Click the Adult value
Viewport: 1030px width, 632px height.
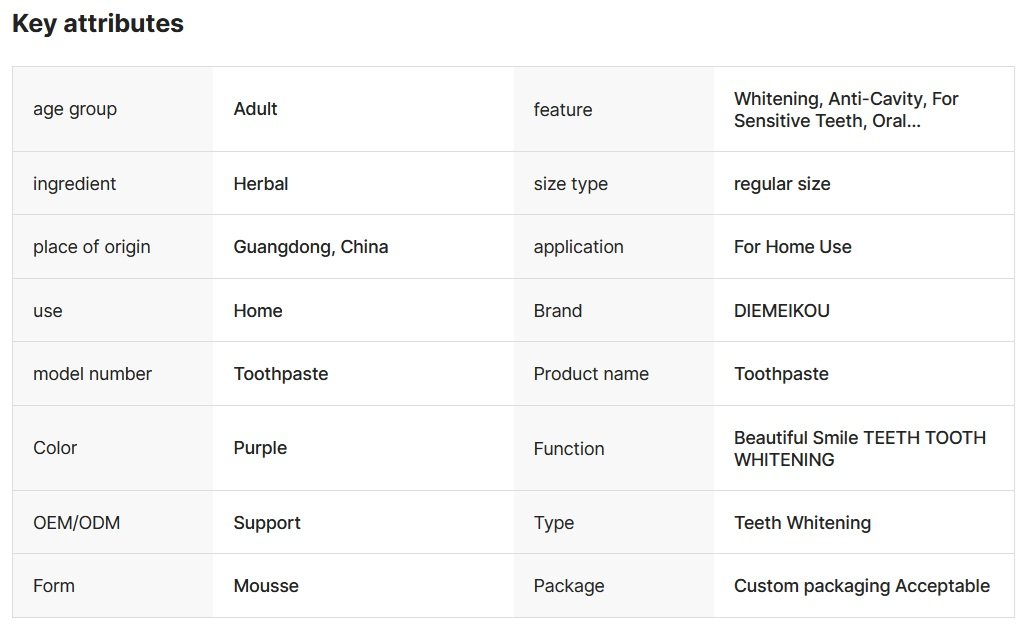click(256, 109)
